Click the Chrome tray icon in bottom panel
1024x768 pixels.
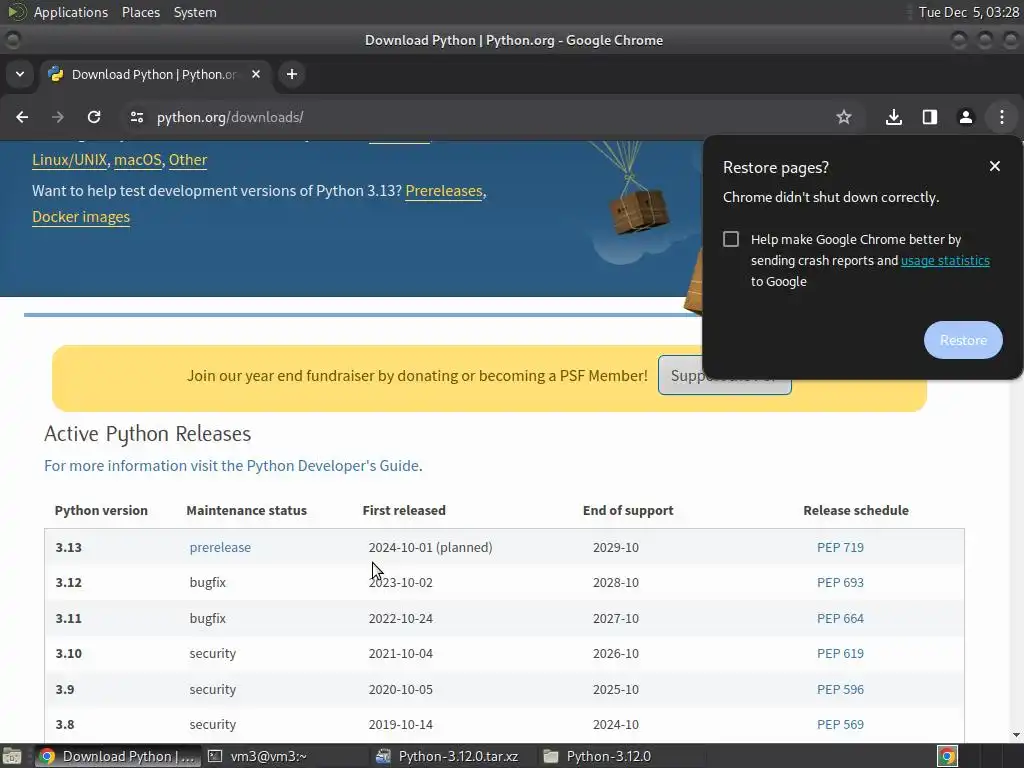click(947, 756)
